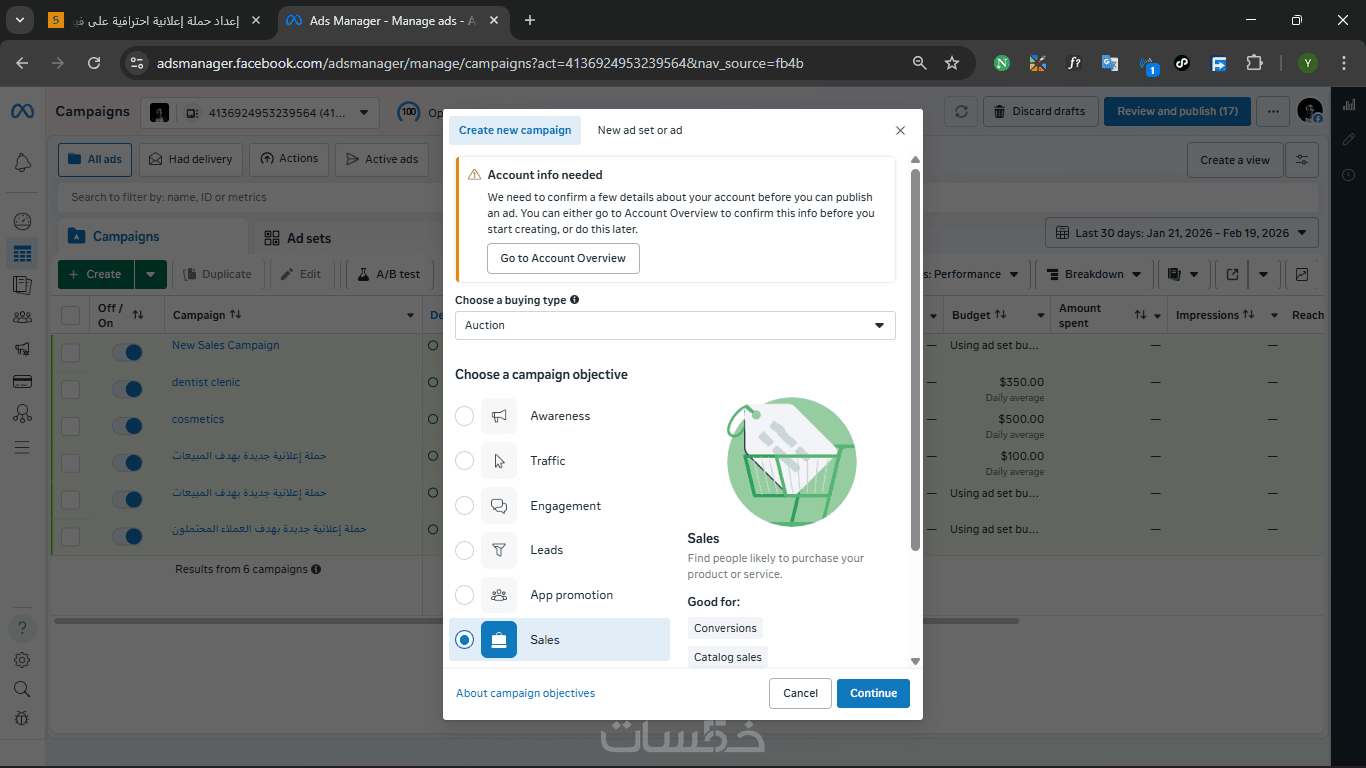The height and width of the screenshot is (768, 1366).
Task: Open About campaign objectives link
Action: (x=525, y=693)
